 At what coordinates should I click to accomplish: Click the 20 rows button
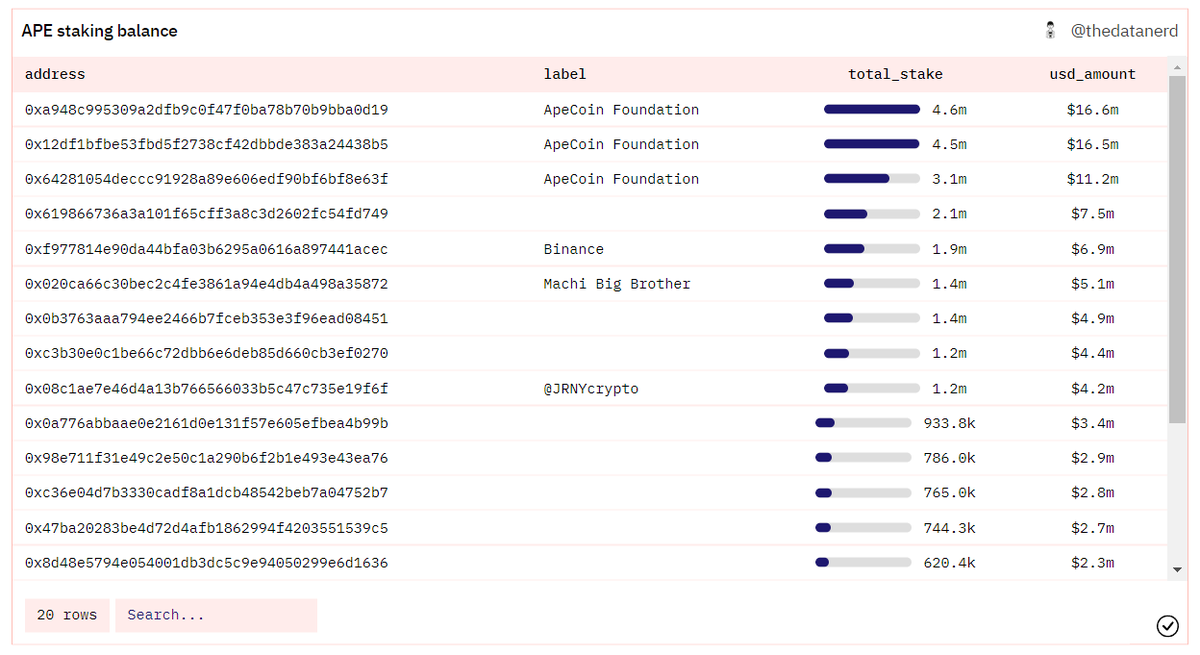pyautogui.click(x=66, y=615)
